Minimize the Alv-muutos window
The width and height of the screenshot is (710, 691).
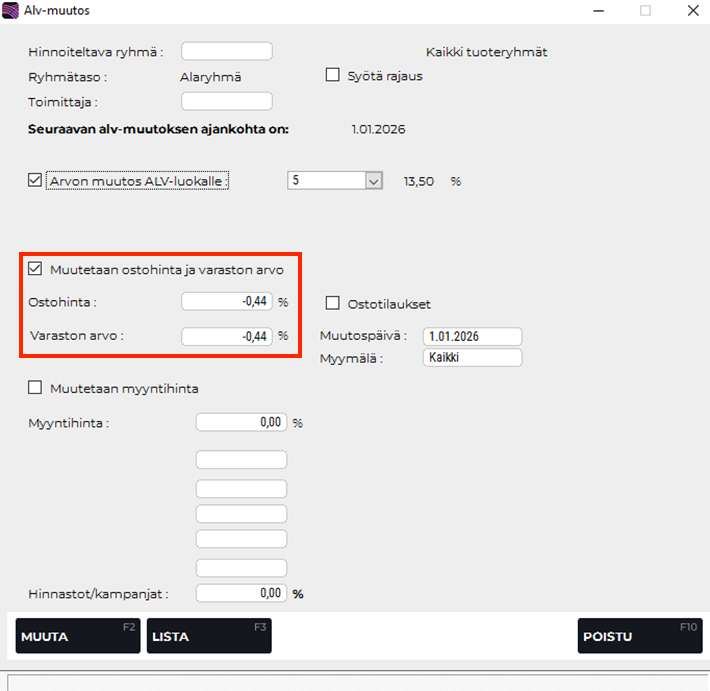[598, 11]
